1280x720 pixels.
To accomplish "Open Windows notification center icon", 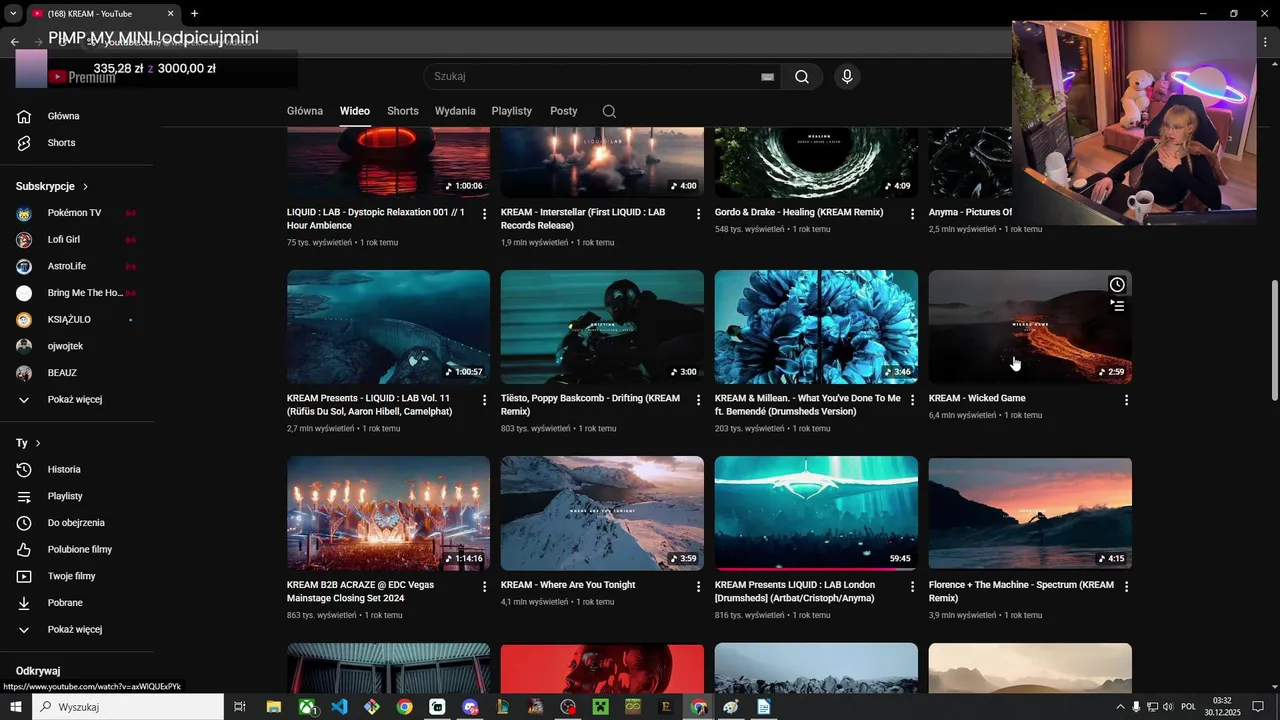I will point(1258,707).
